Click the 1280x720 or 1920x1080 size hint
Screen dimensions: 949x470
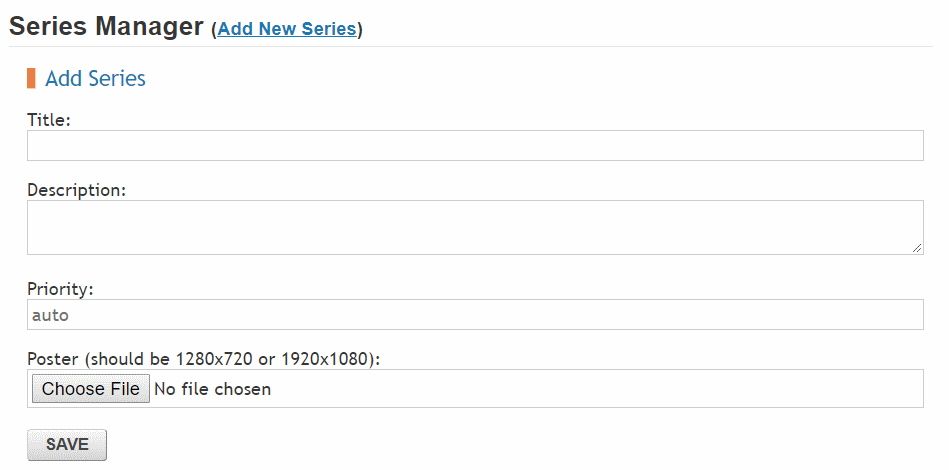click(277, 359)
